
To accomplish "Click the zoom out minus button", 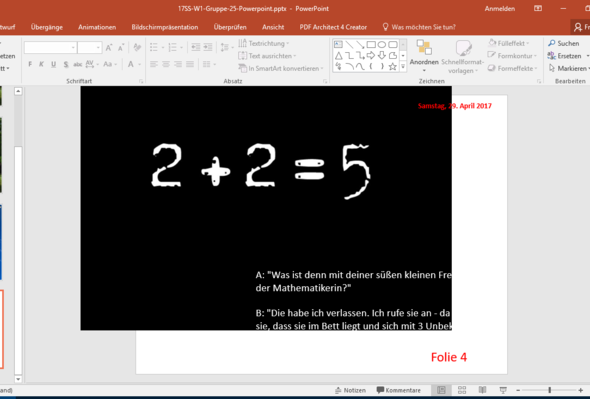I will point(518,390).
